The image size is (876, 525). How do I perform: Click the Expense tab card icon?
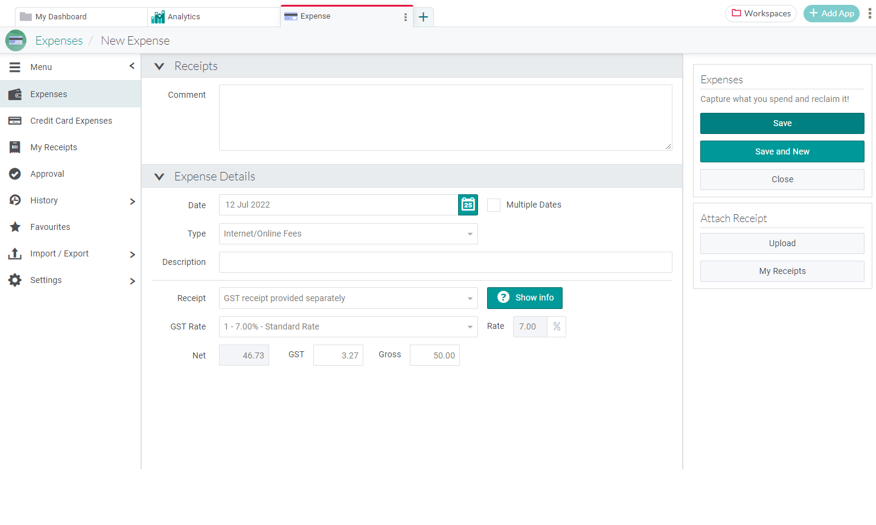pyautogui.click(x=291, y=16)
